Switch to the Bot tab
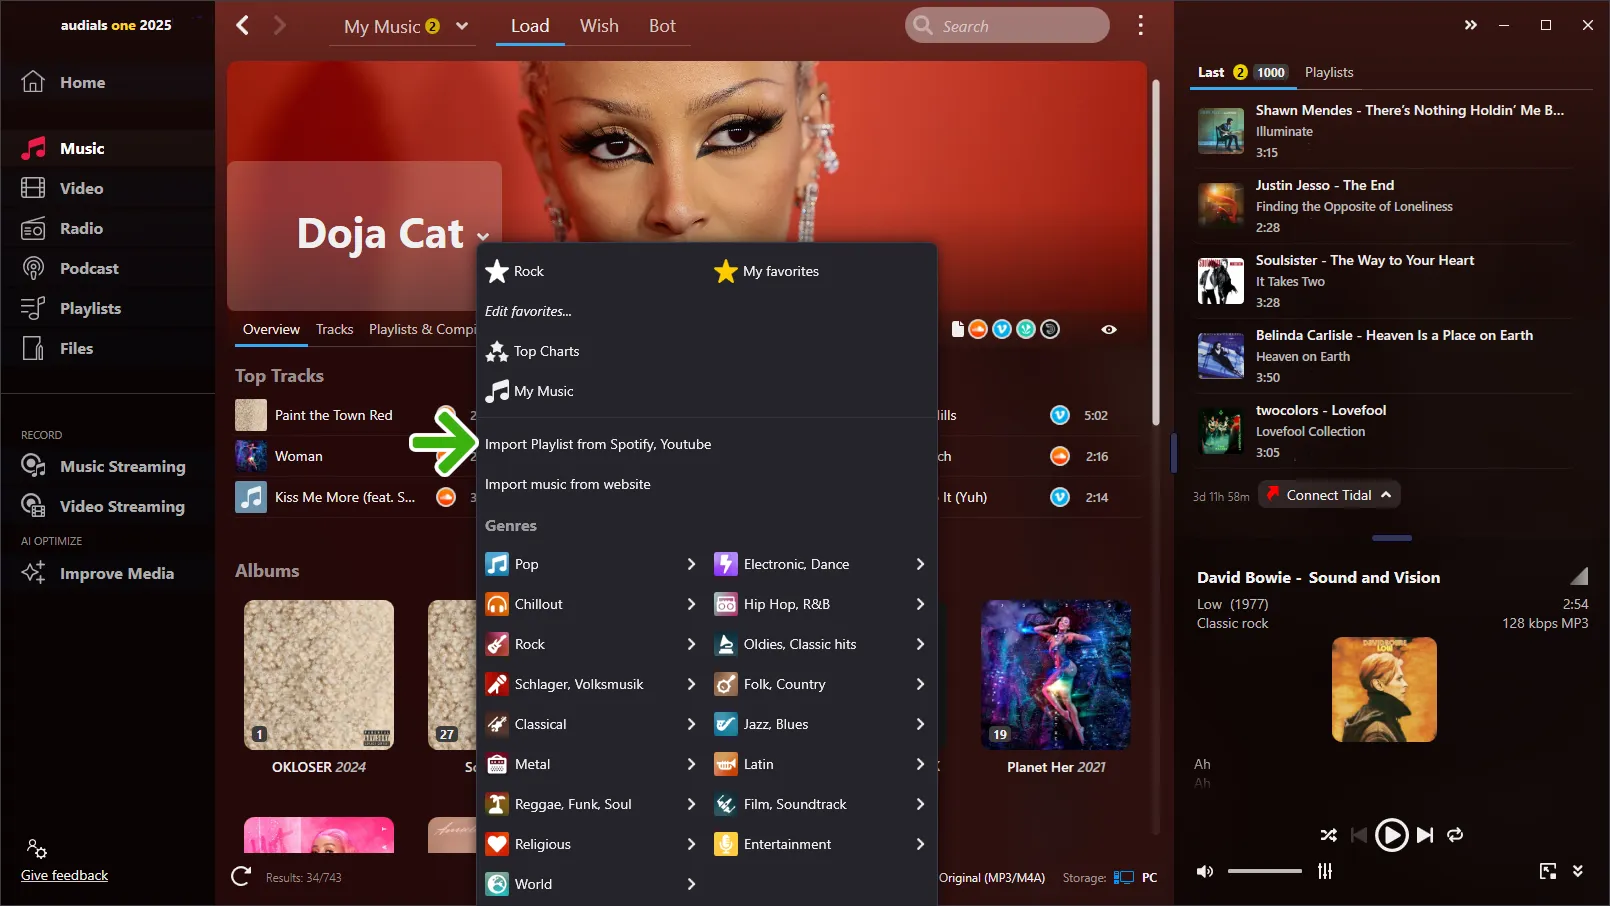1610x906 pixels. [662, 26]
